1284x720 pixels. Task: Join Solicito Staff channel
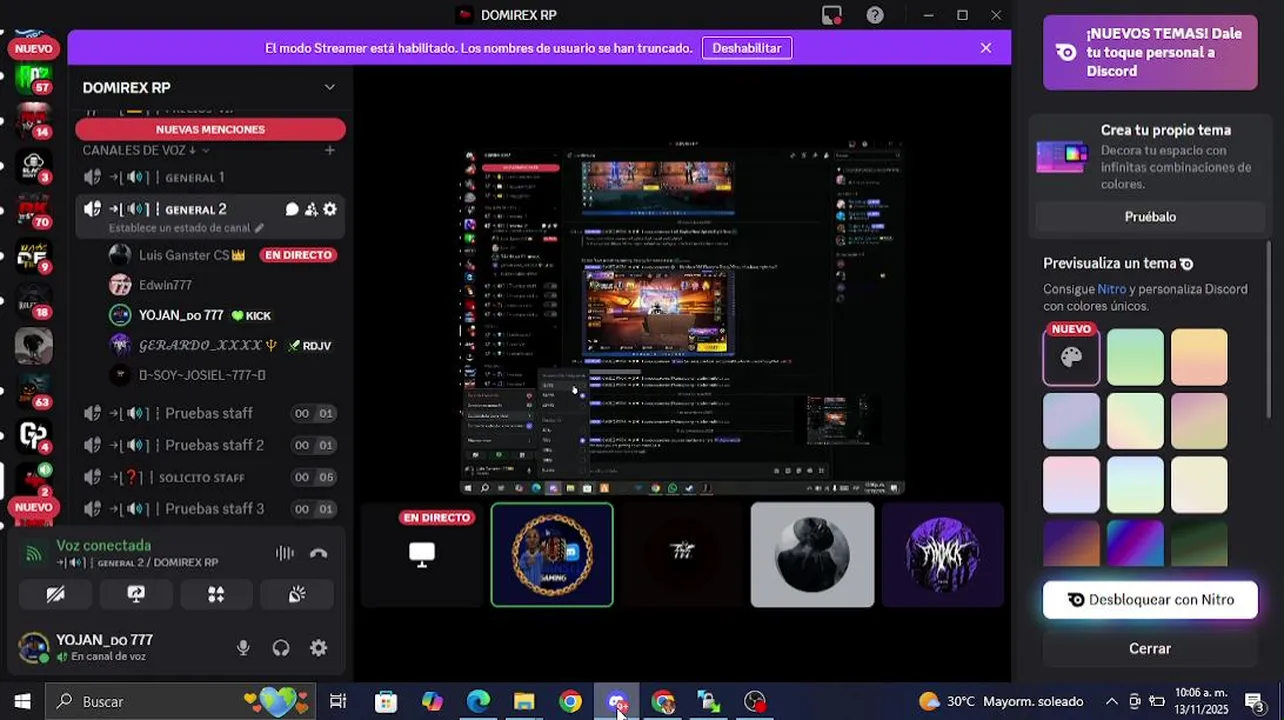pos(210,477)
